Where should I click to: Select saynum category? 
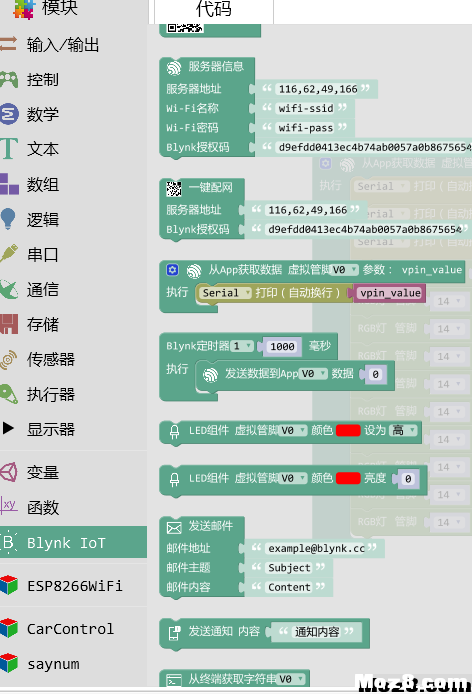point(74,663)
